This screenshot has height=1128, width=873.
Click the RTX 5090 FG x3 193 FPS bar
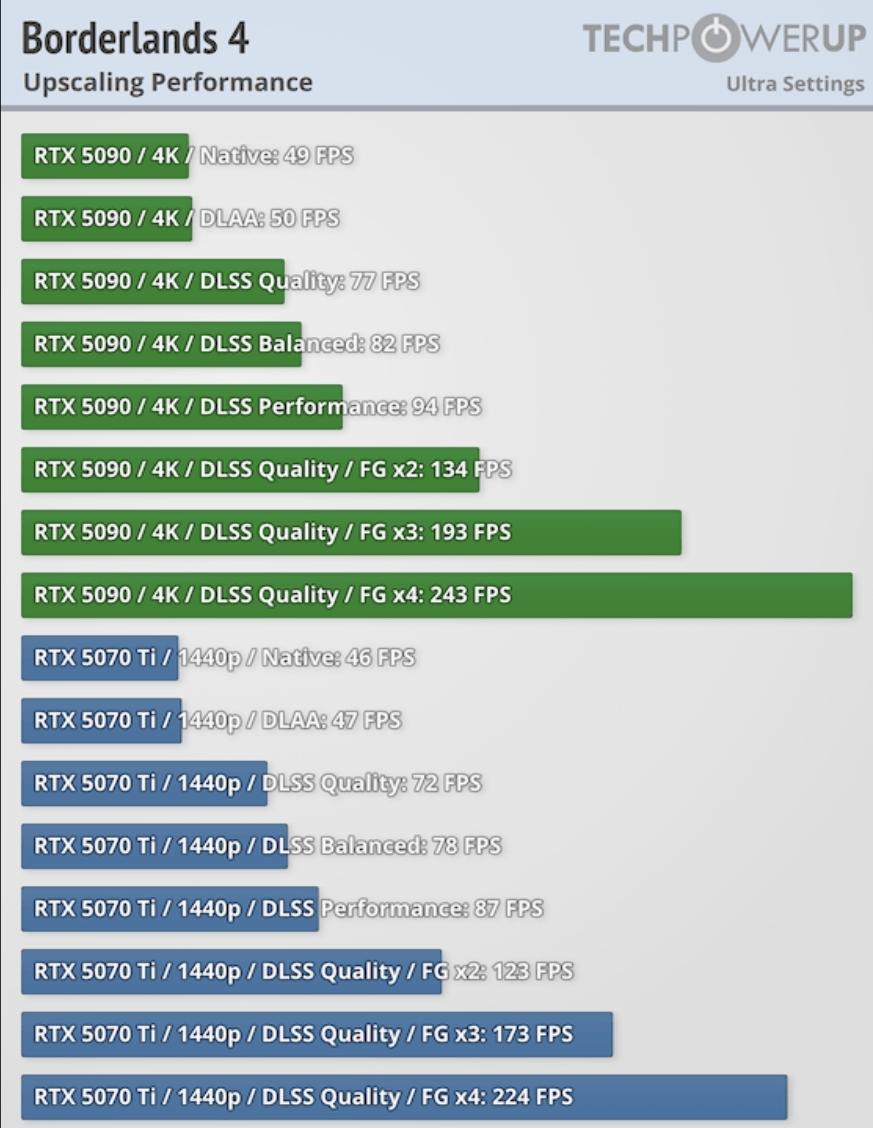point(351,532)
